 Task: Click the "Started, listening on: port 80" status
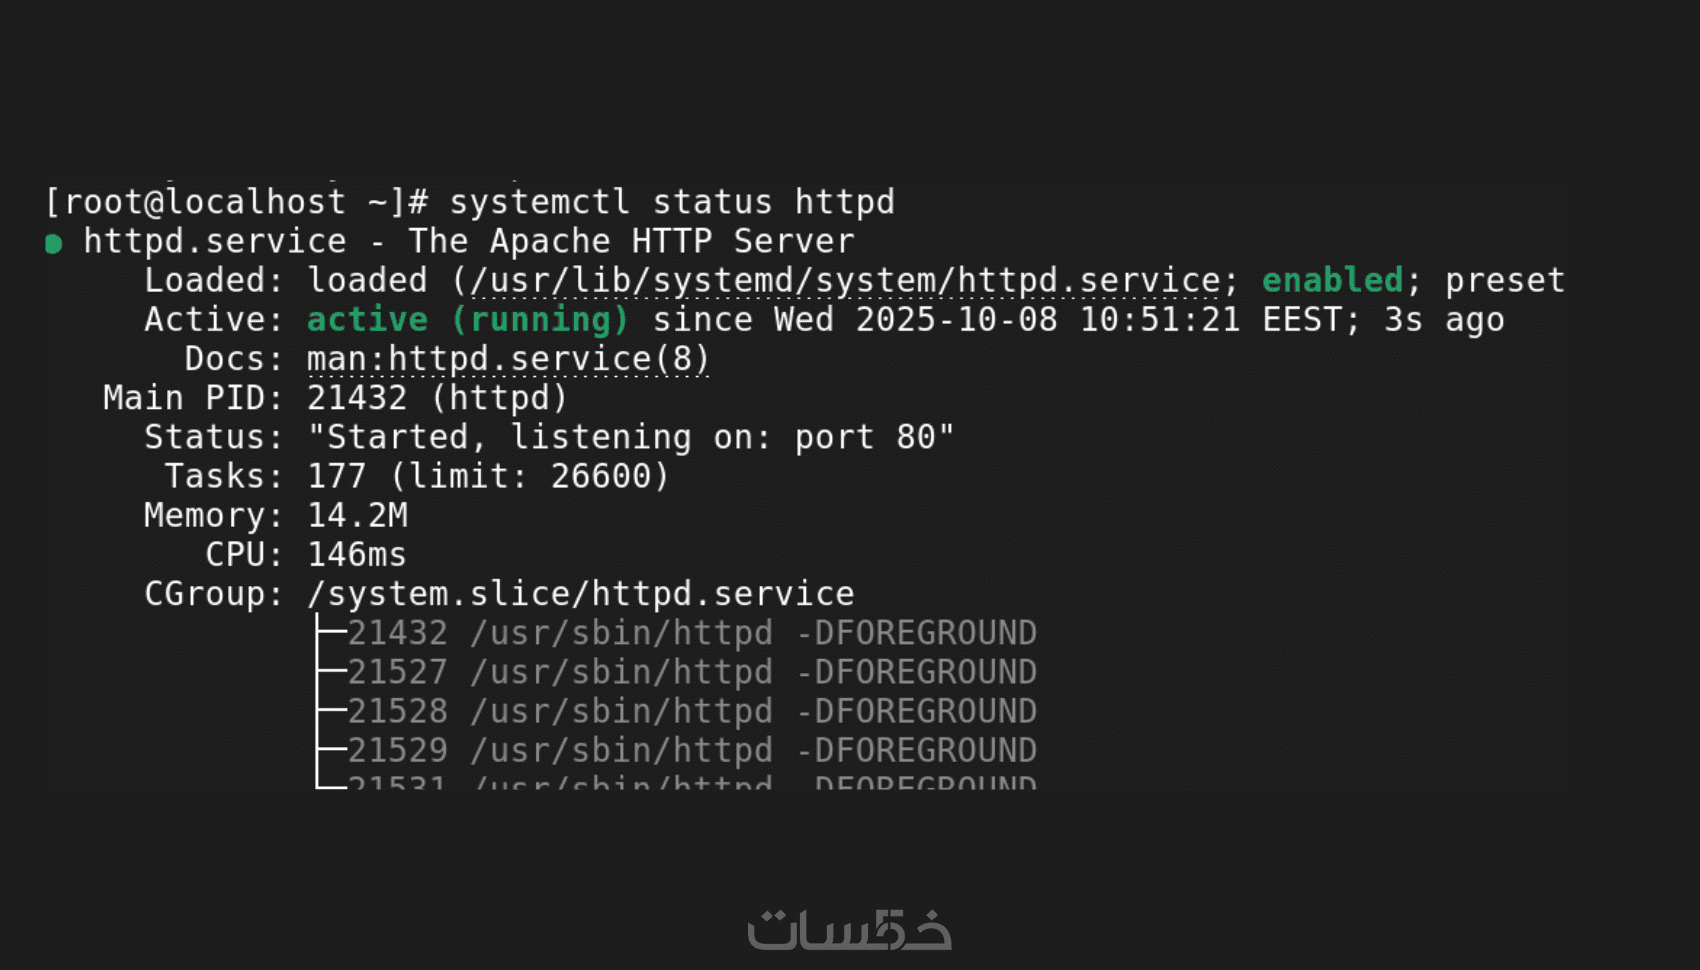[630, 437]
